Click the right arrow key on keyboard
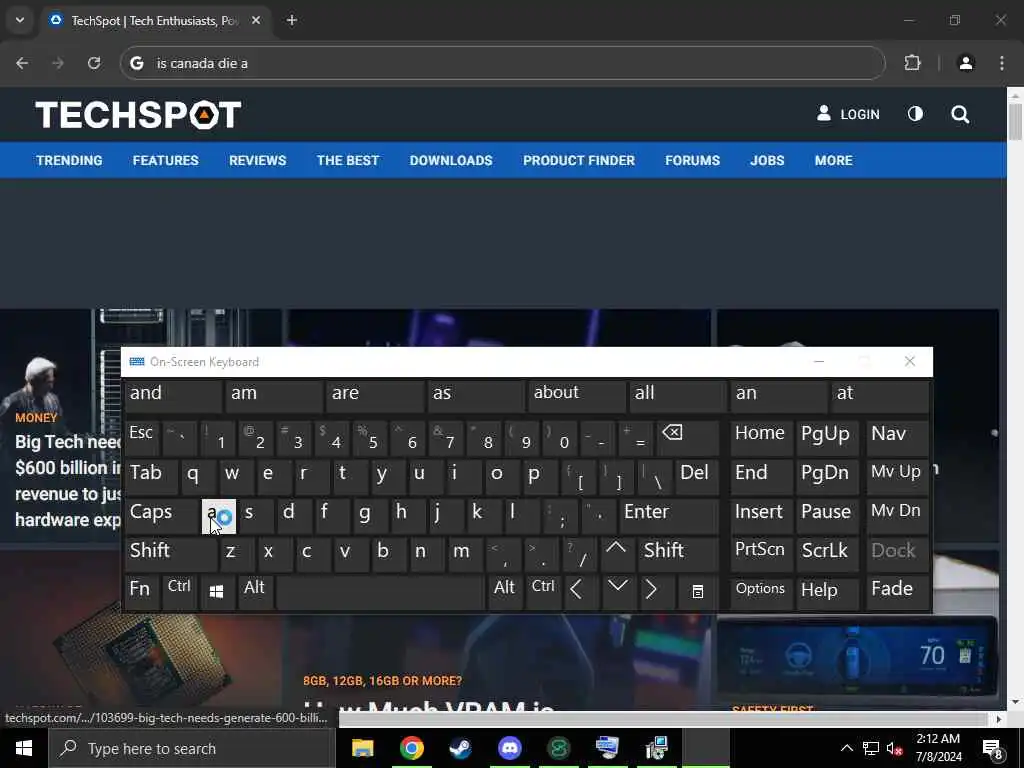The height and width of the screenshot is (768, 1024). pos(655,593)
